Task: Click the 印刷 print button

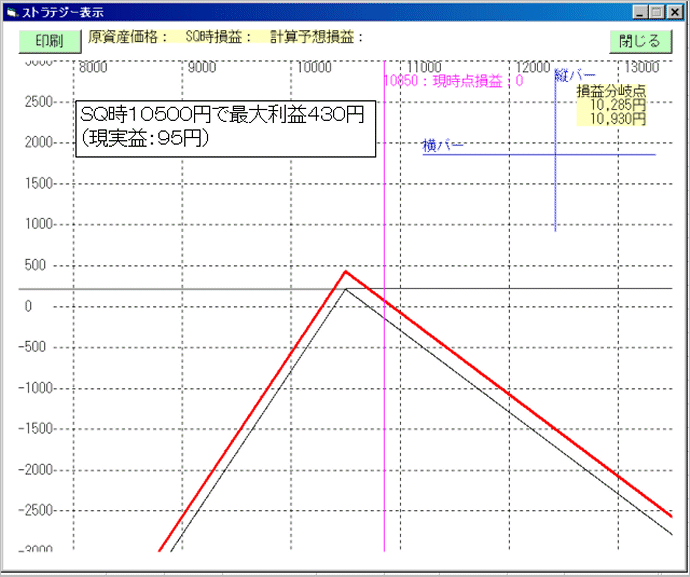Action: tap(50, 41)
